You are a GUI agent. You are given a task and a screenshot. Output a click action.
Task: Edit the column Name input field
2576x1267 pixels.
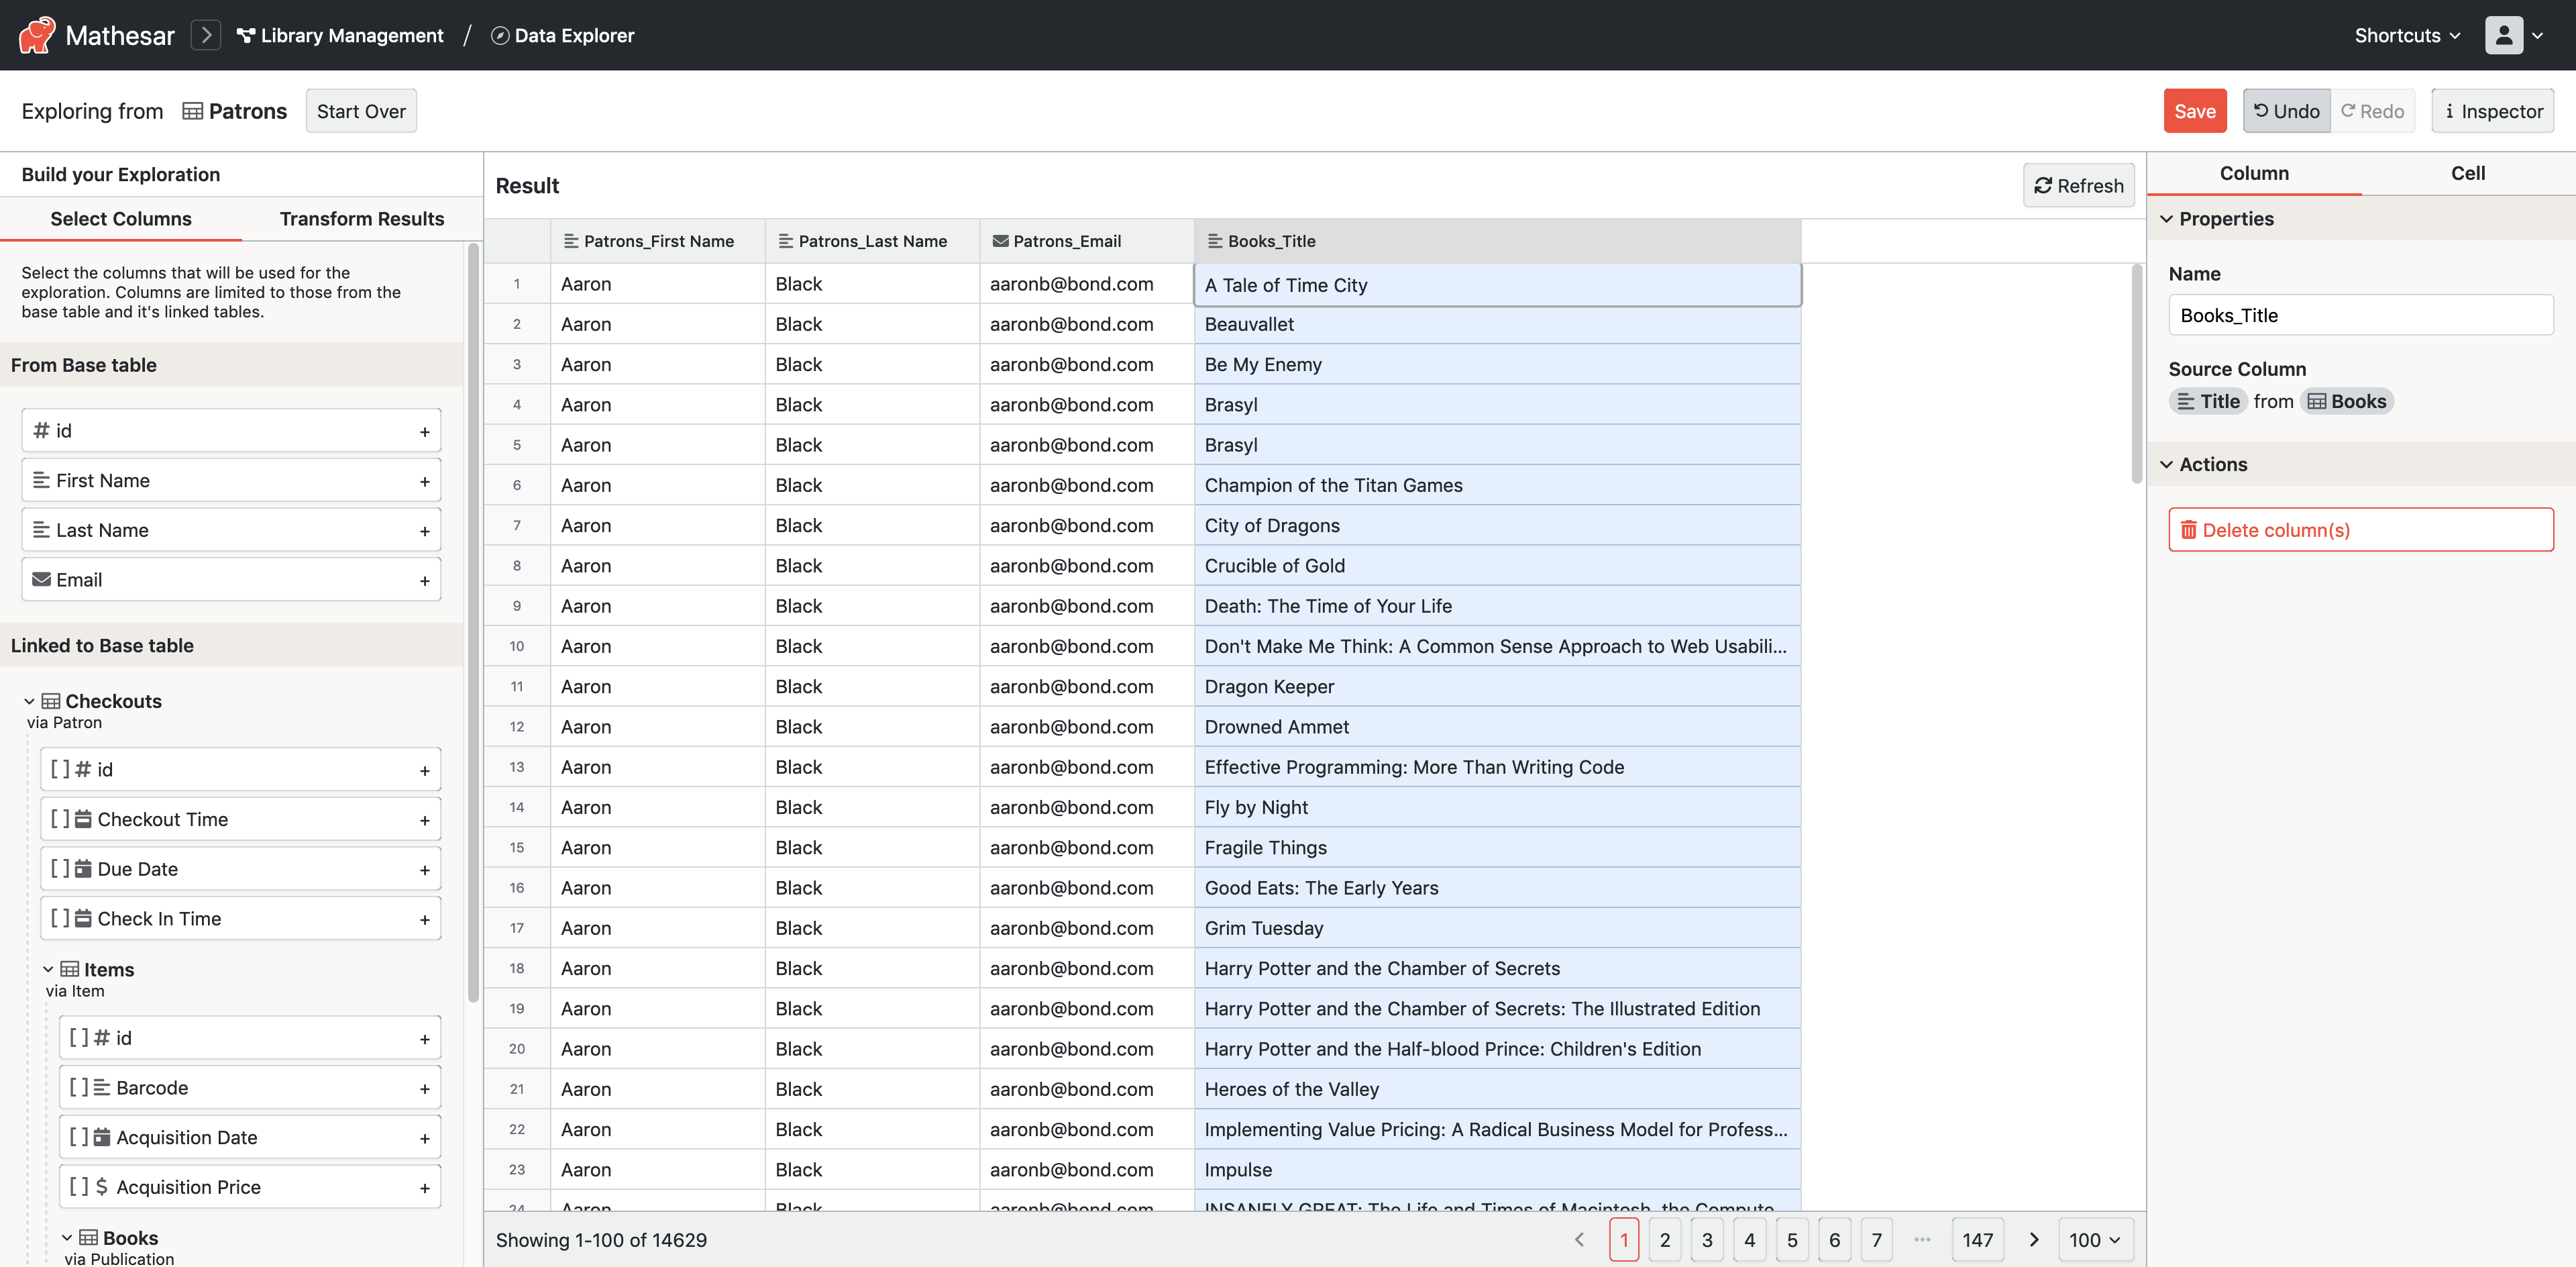[2360, 315]
